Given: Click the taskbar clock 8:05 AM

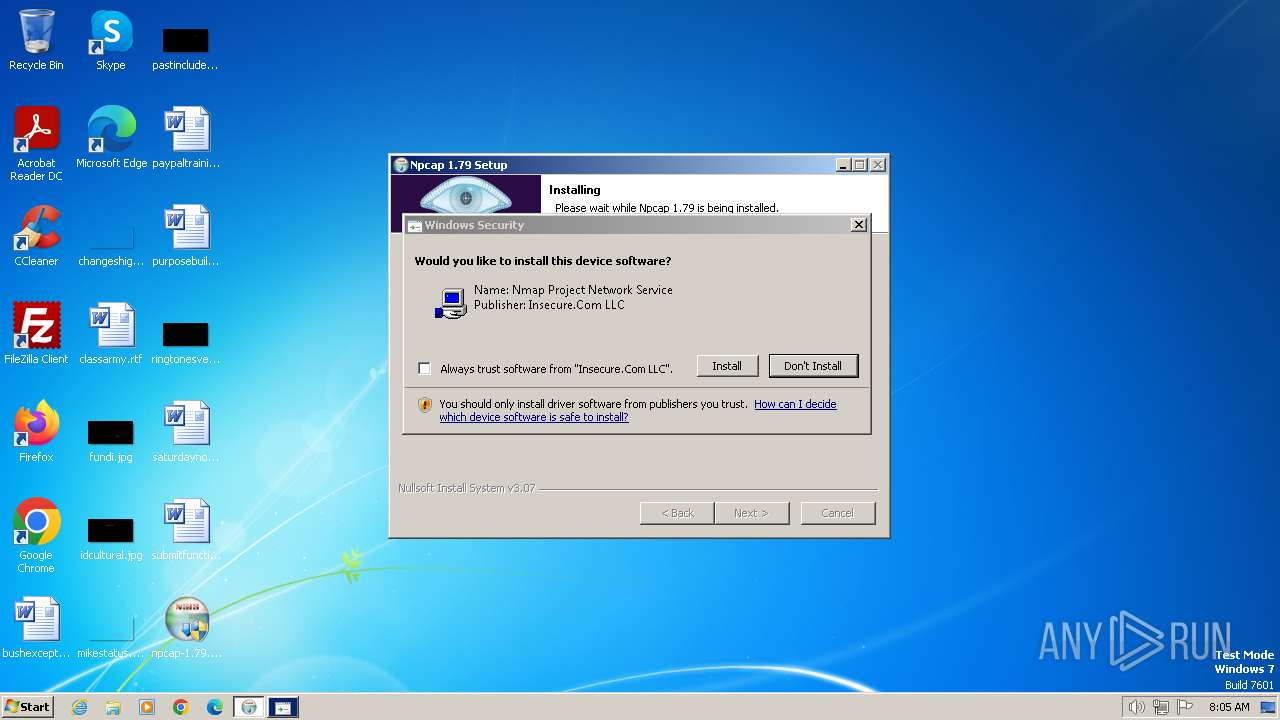Looking at the screenshot, I should coord(1229,707).
